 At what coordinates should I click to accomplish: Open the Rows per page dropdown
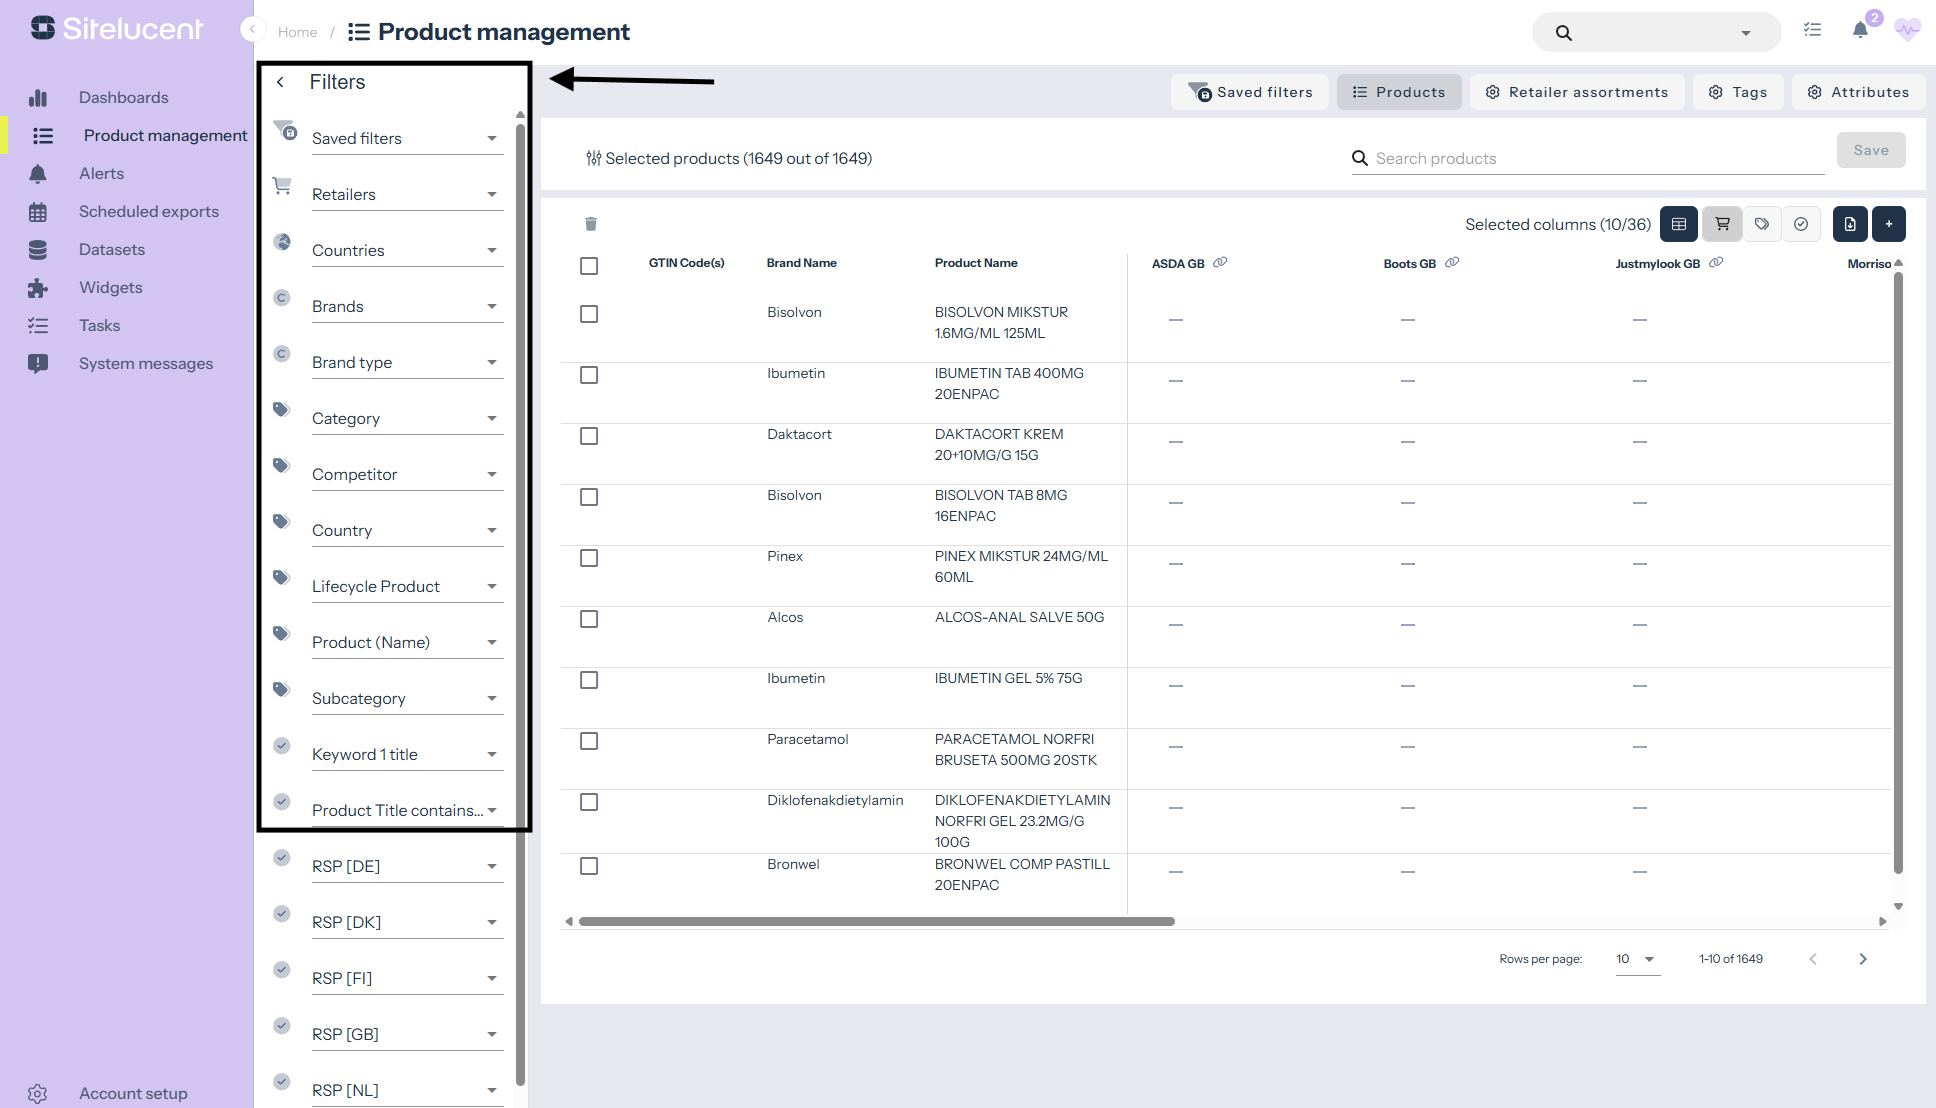tap(1636, 959)
